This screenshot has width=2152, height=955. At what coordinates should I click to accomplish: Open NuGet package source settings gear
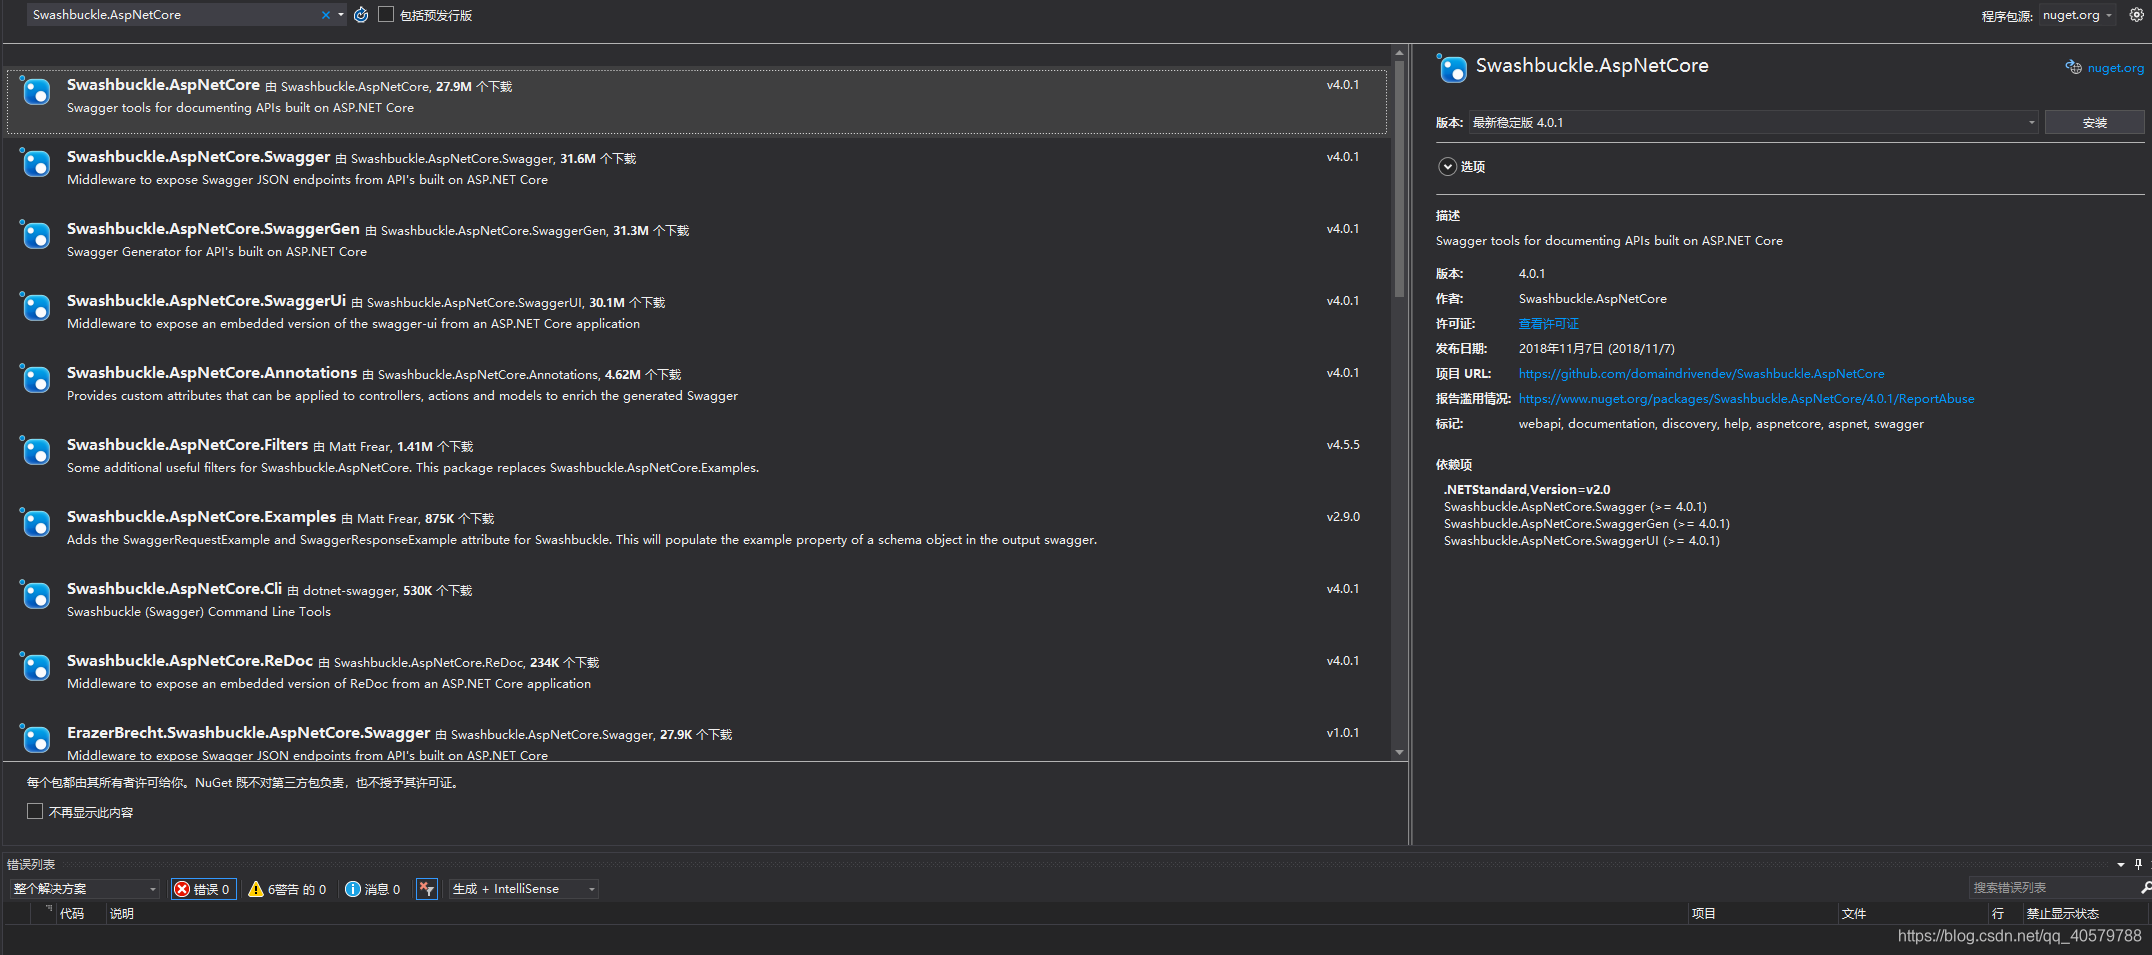pyautogui.click(x=2137, y=15)
